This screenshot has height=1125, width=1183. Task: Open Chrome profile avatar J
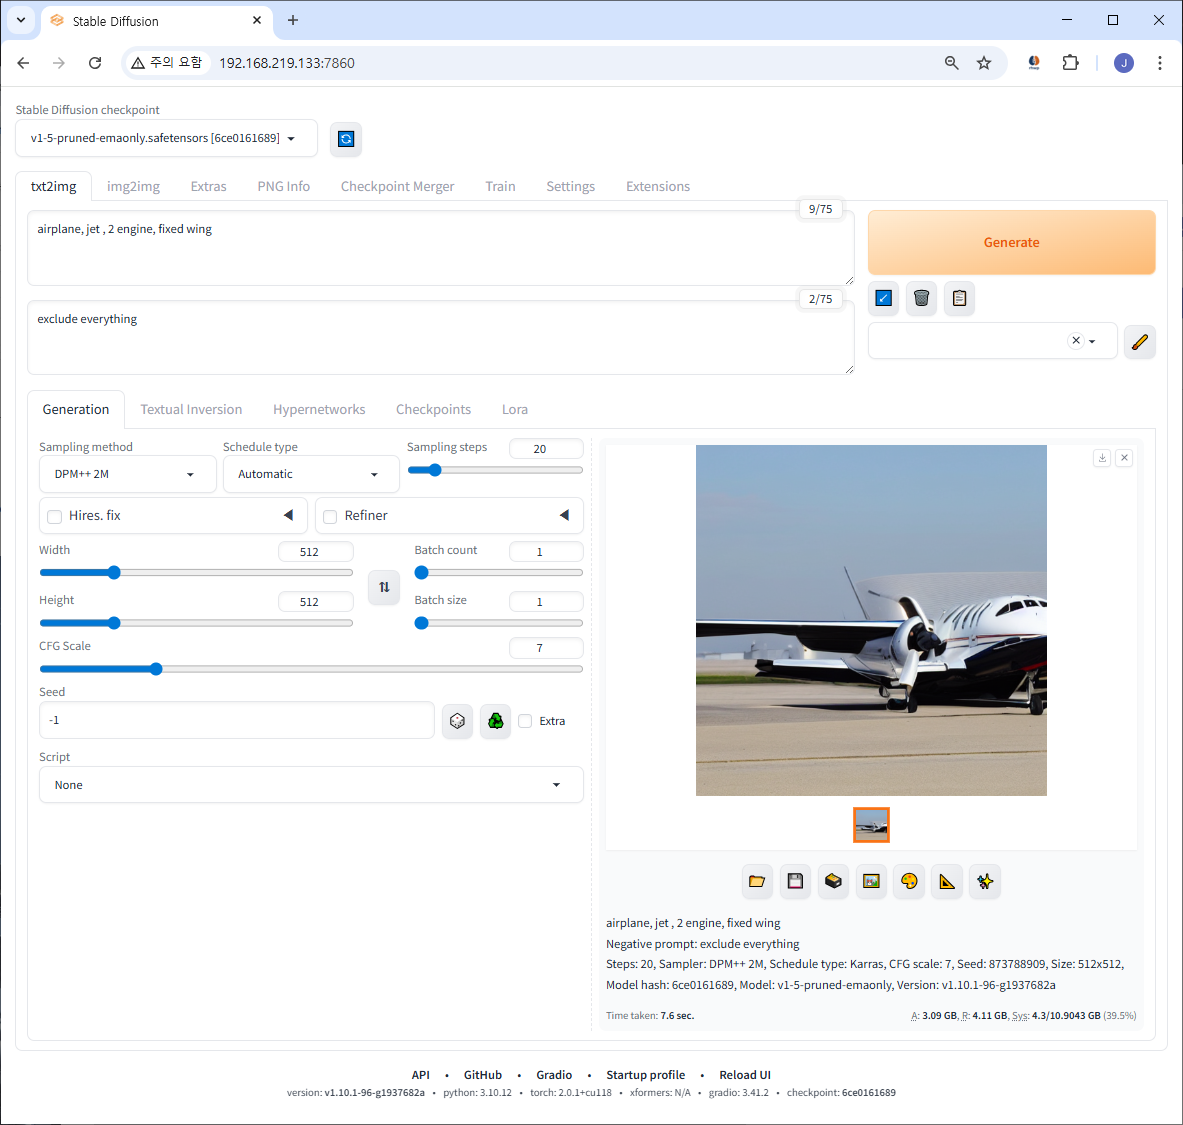(1123, 63)
